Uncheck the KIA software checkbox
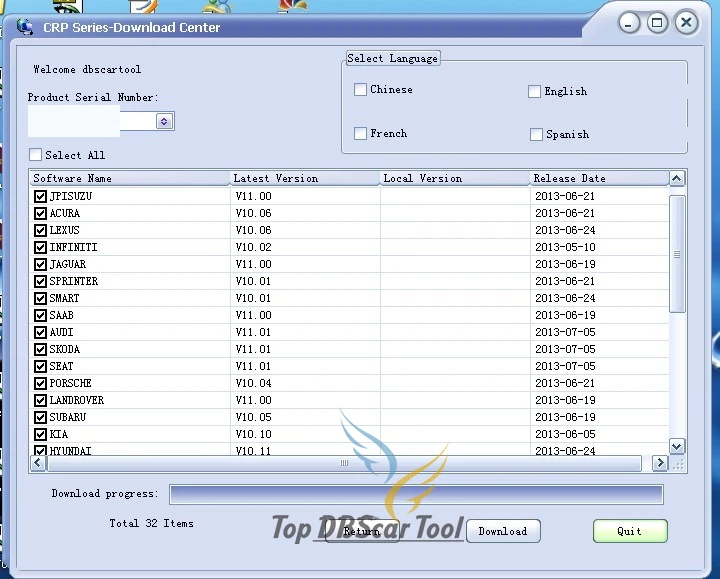The height and width of the screenshot is (579, 720). point(40,434)
